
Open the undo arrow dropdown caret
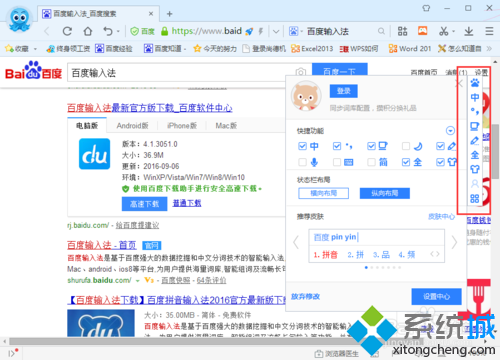pyautogui.click(x=118, y=32)
